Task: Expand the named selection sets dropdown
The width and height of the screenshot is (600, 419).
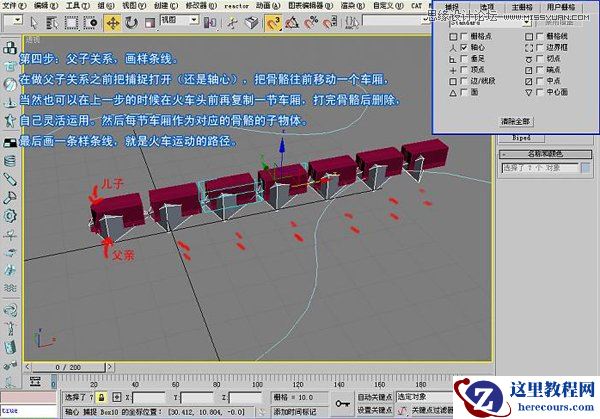Action: [426, 20]
